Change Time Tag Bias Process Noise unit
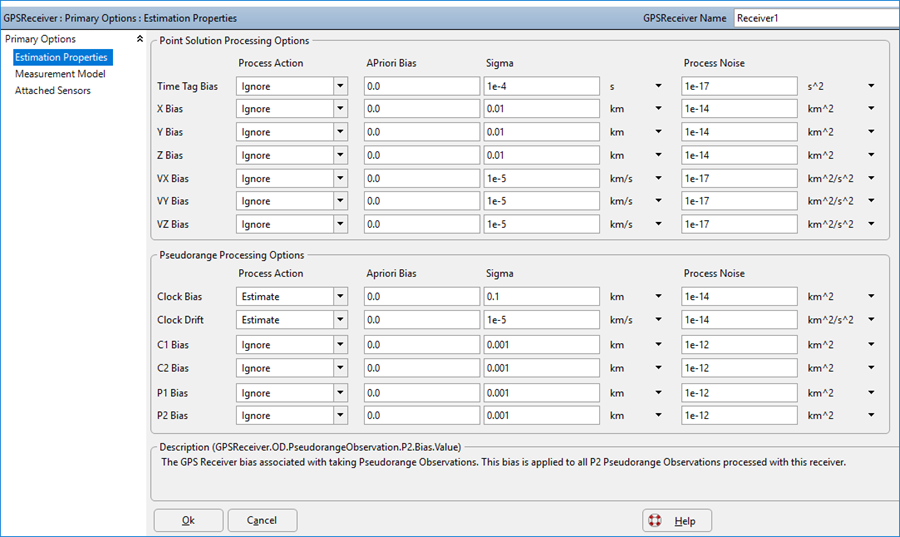 coord(871,86)
